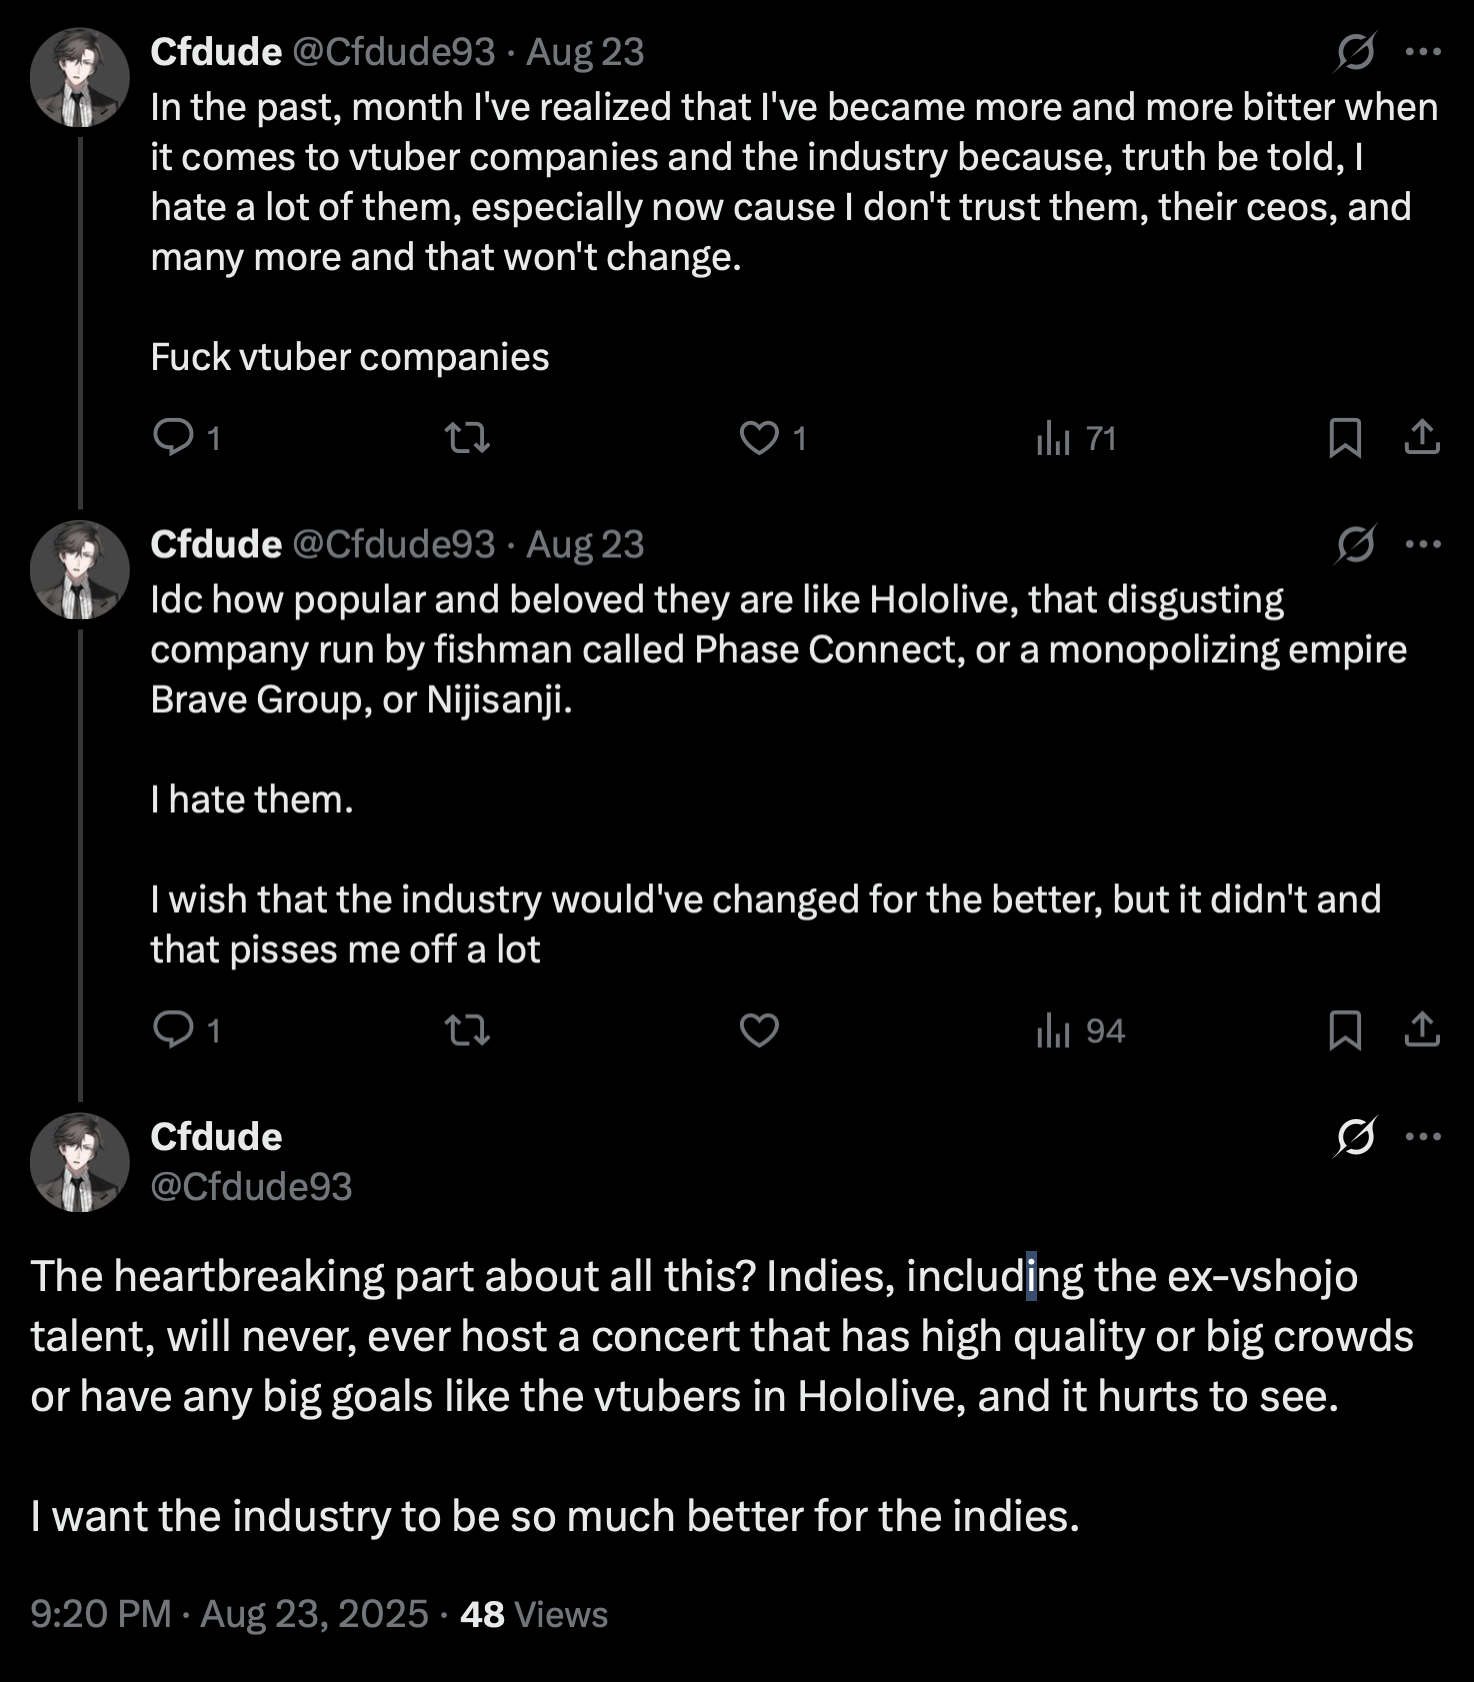Open the 9:20 PM Aug 23, 2025 timestamp
Image resolution: width=1474 pixels, height=1682 pixels.
(x=229, y=1614)
